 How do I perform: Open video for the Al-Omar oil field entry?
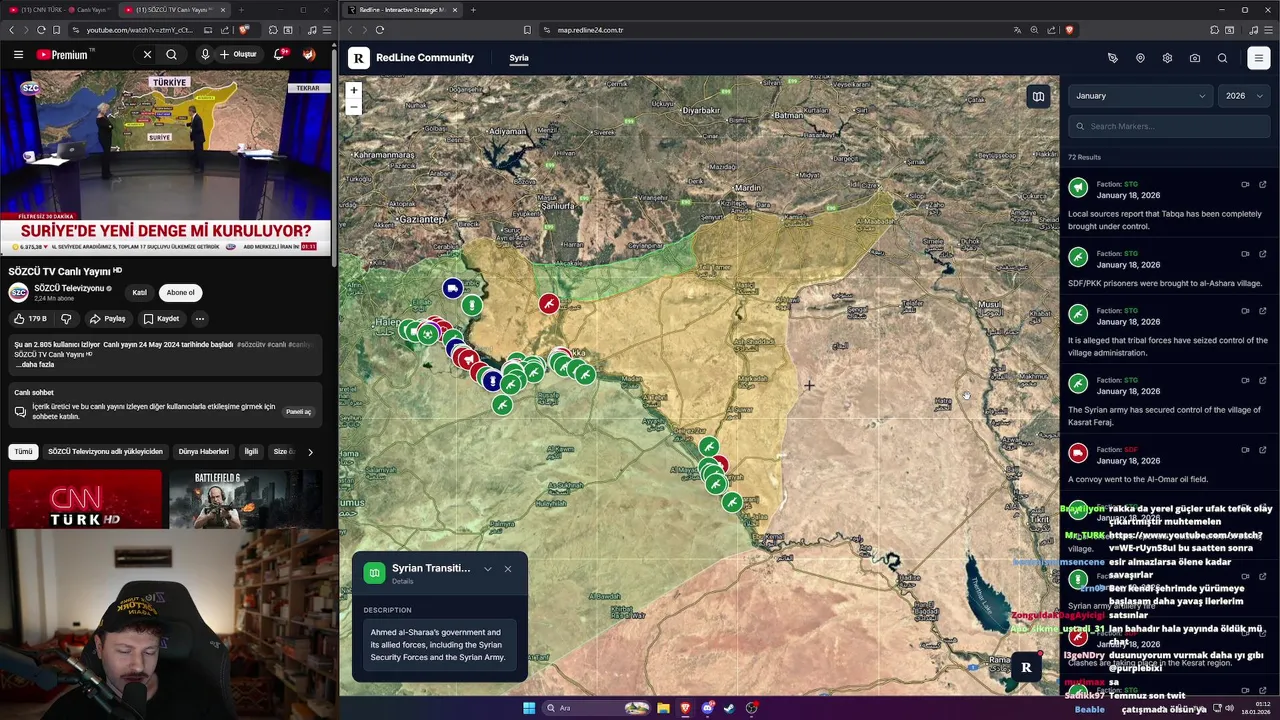[1245, 450]
